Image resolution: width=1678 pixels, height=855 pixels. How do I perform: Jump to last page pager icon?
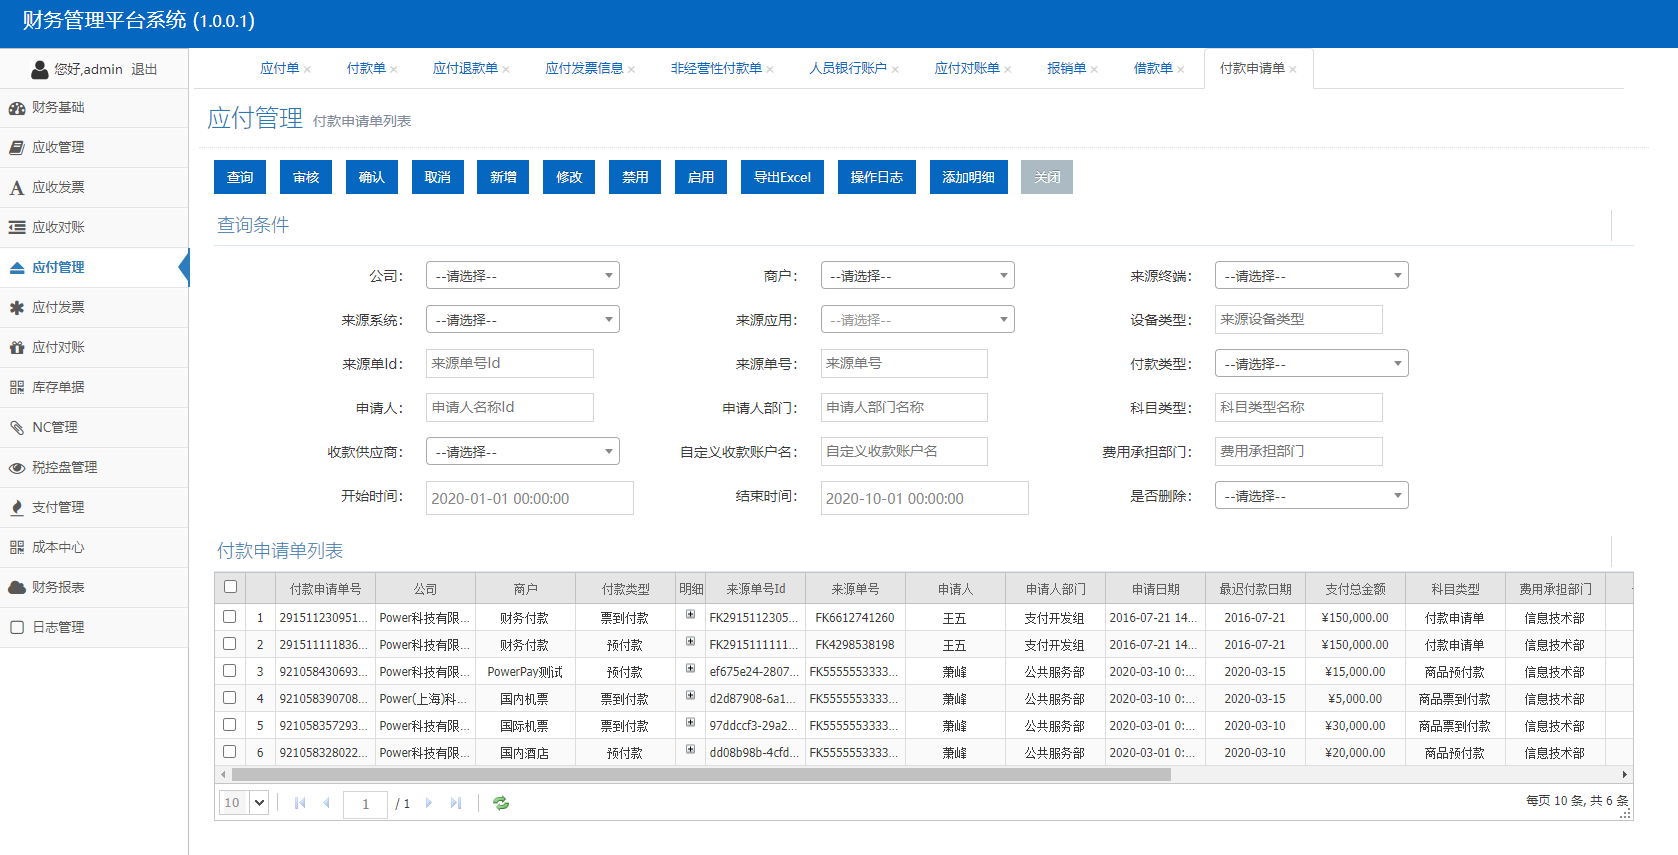pyautogui.click(x=456, y=803)
